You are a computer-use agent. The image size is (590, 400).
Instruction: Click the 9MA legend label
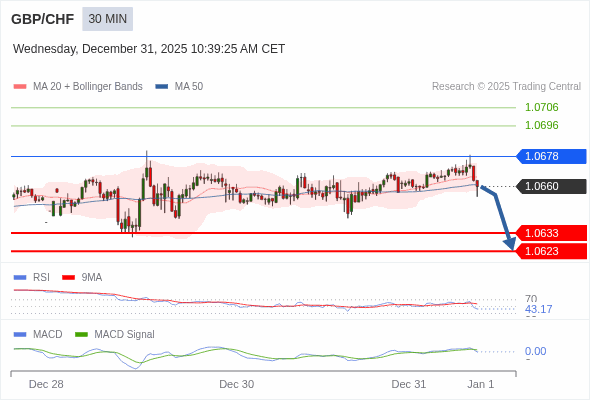pyautogui.click(x=92, y=277)
